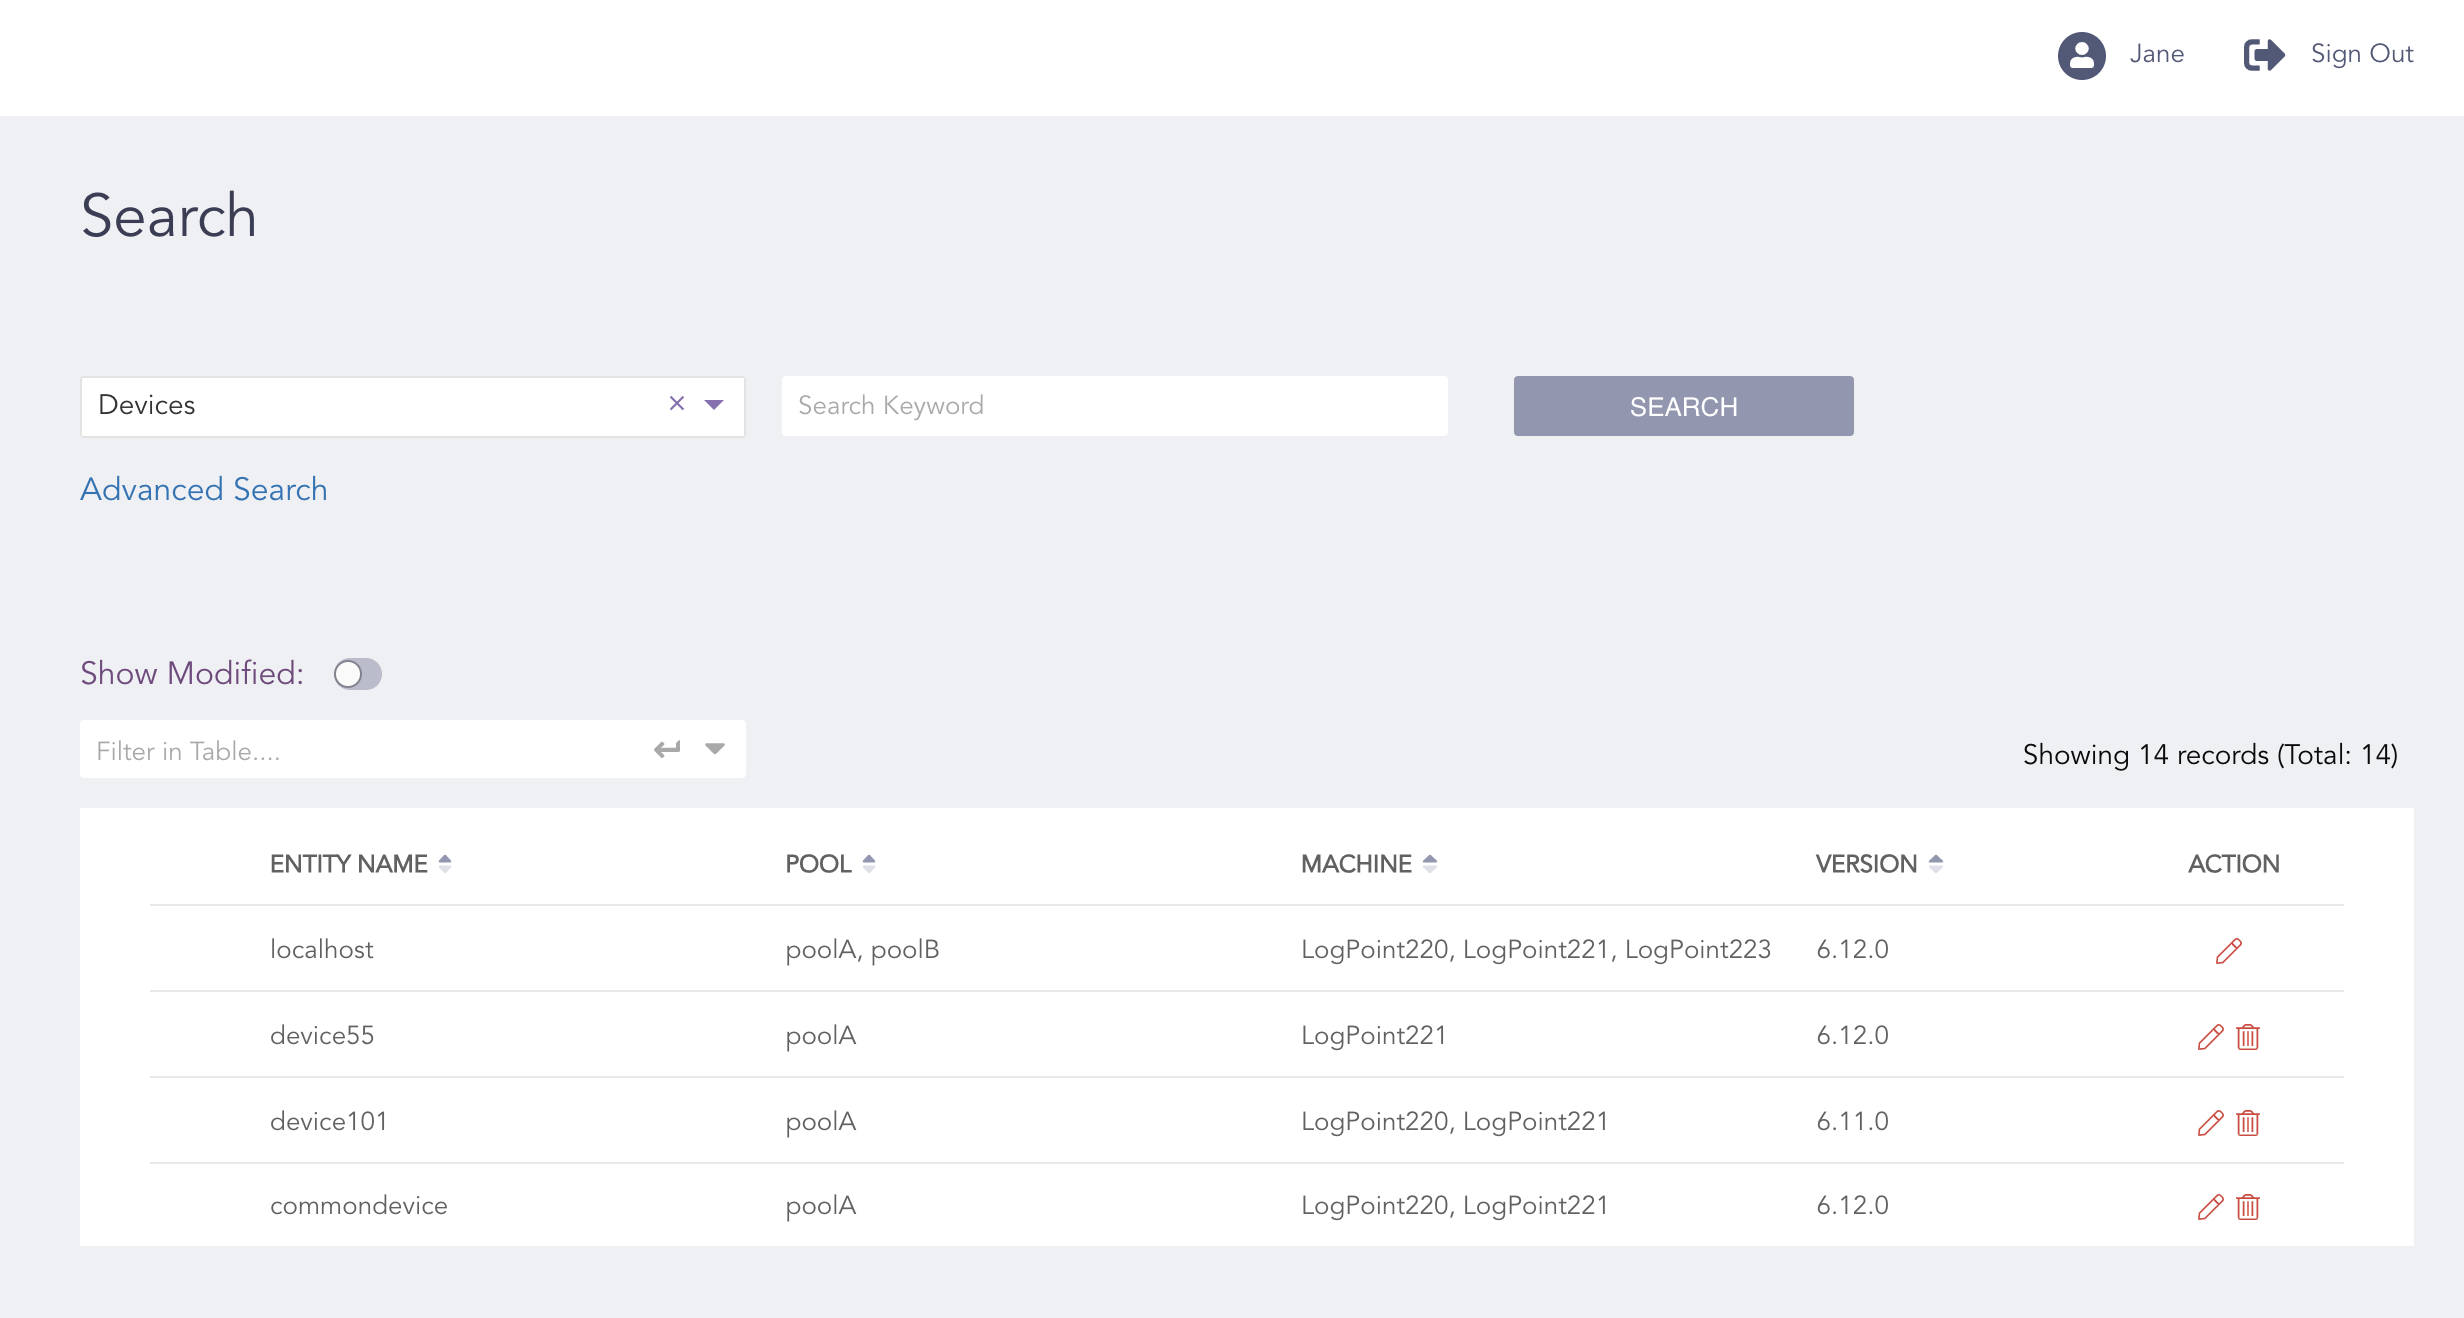Click the SEARCH button
This screenshot has width=2464, height=1318.
[x=1683, y=406]
